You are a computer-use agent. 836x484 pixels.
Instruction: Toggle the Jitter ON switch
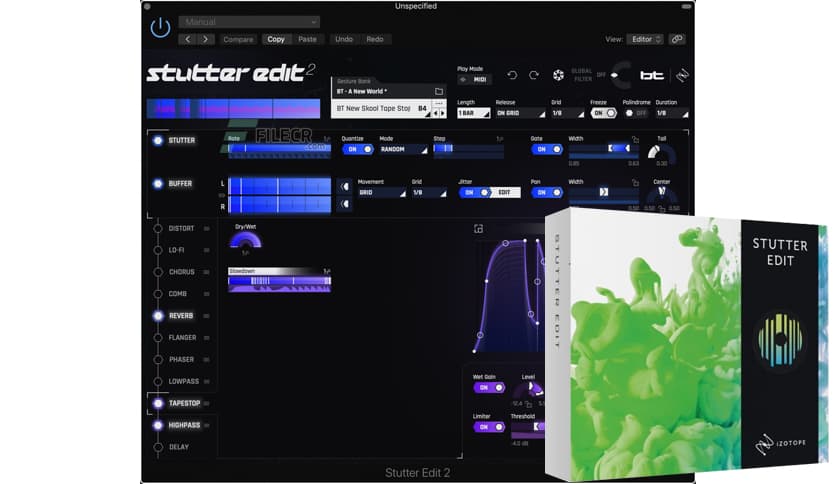475,192
